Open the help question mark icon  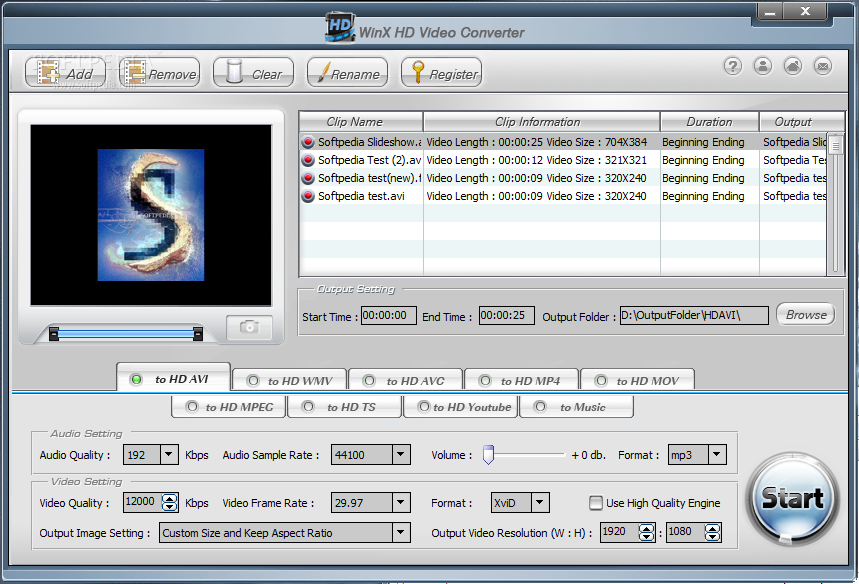point(732,66)
